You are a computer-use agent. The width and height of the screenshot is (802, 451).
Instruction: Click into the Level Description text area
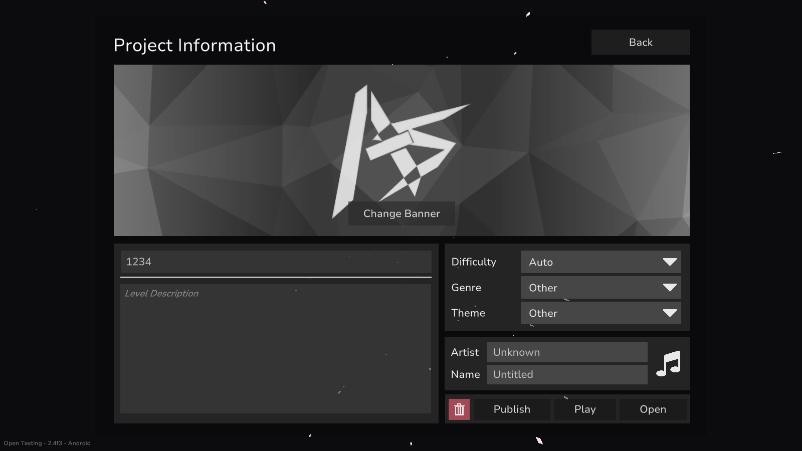tap(275, 349)
